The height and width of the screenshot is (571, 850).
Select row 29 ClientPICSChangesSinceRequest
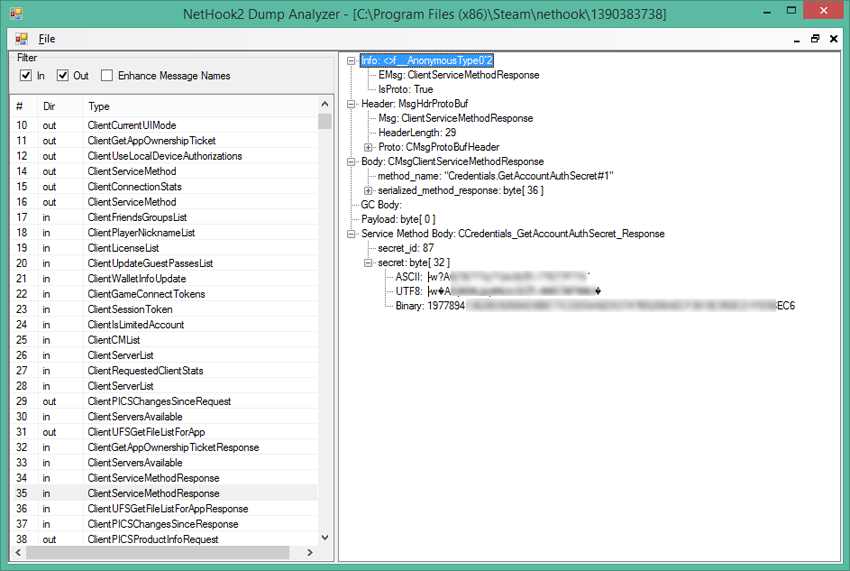point(164,401)
